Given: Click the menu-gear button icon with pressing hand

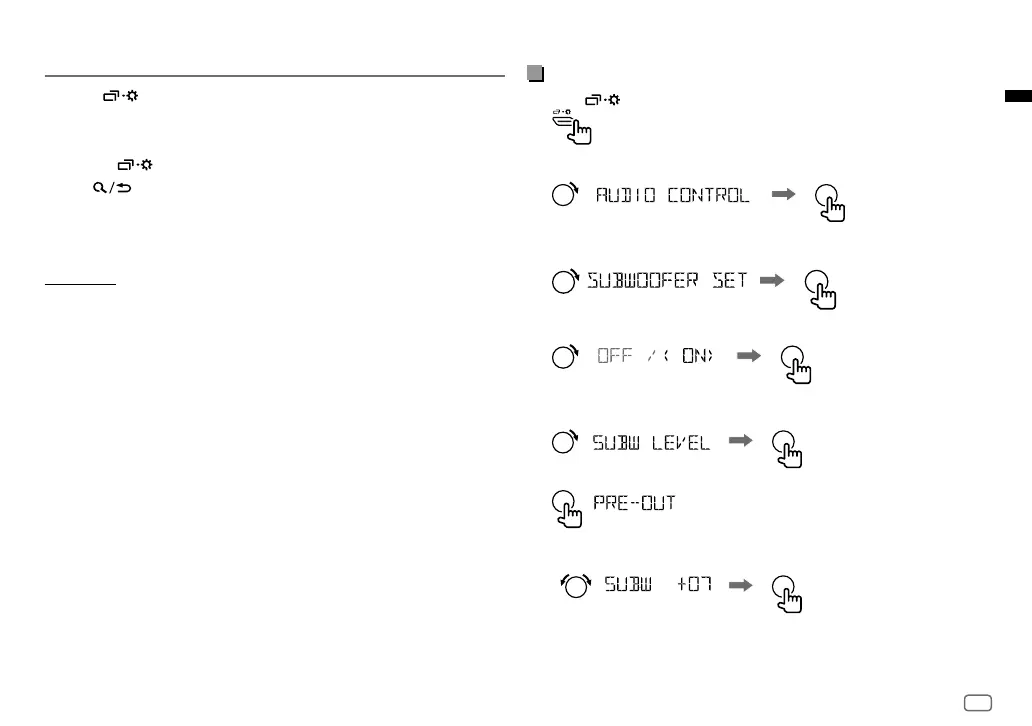Looking at the screenshot, I should click(x=572, y=127).
